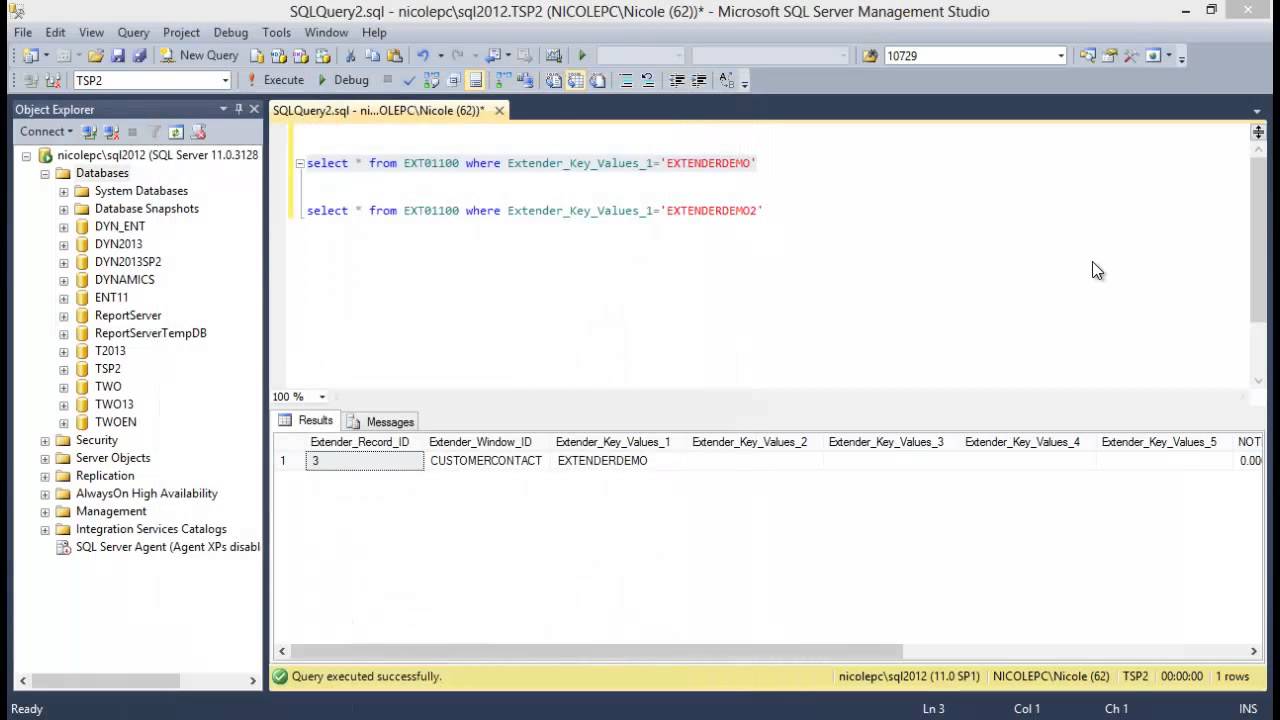Open the Connect dropdown in Object Explorer
Screen dimensions: 1280x720
46,132
